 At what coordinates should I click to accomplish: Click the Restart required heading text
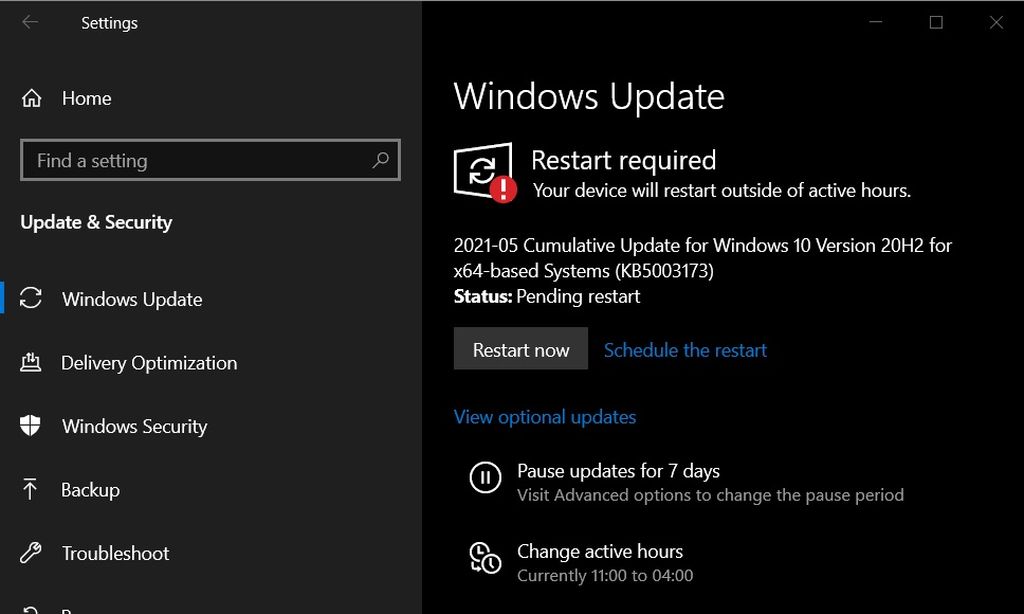click(624, 160)
